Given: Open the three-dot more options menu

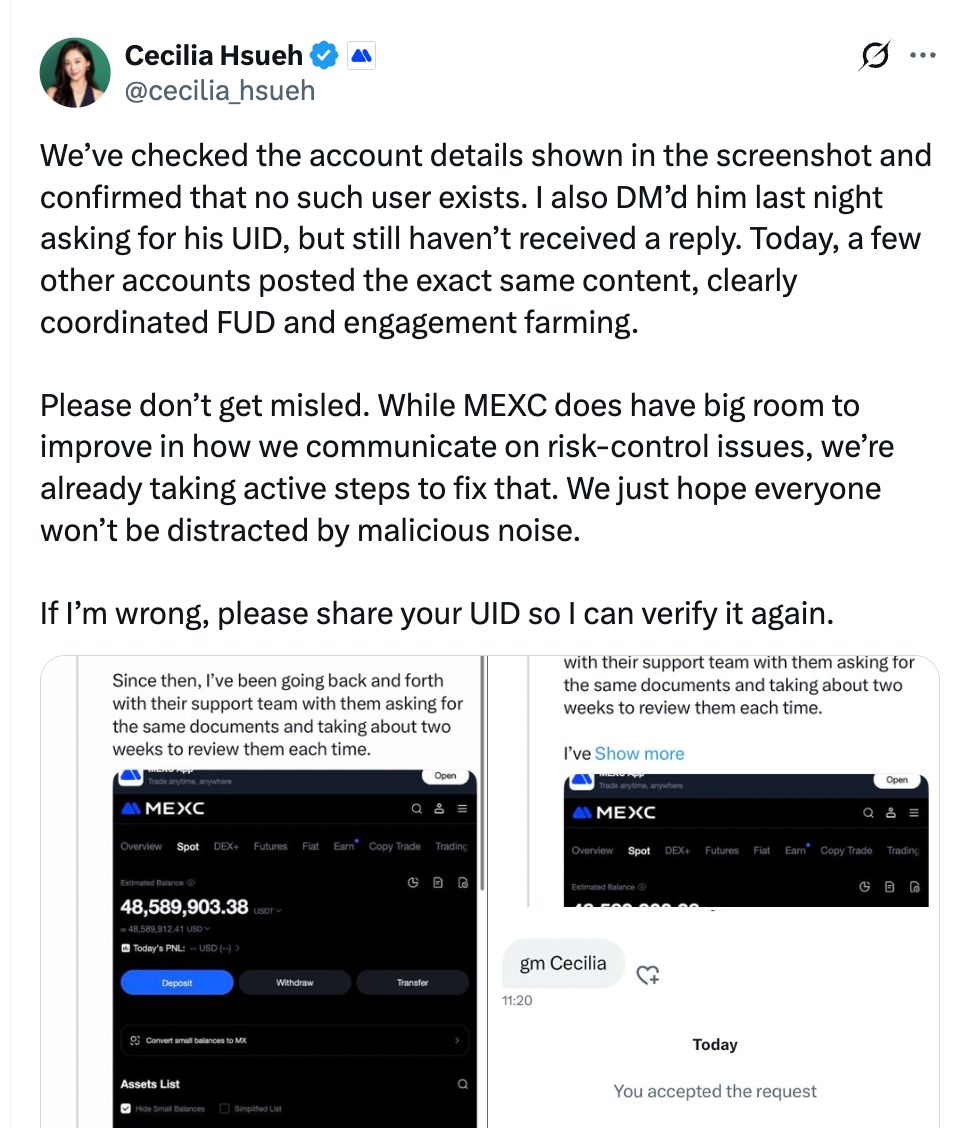Looking at the screenshot, I should [923, 56].
